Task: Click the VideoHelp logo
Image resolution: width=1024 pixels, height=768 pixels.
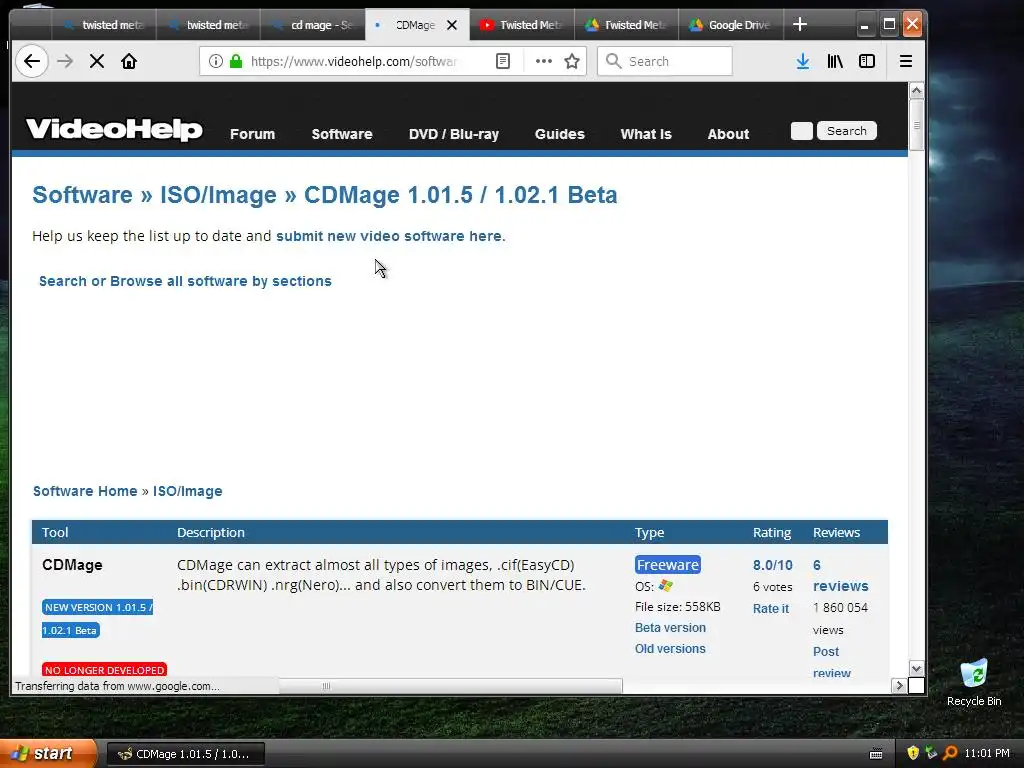Action: pos(114,129)
